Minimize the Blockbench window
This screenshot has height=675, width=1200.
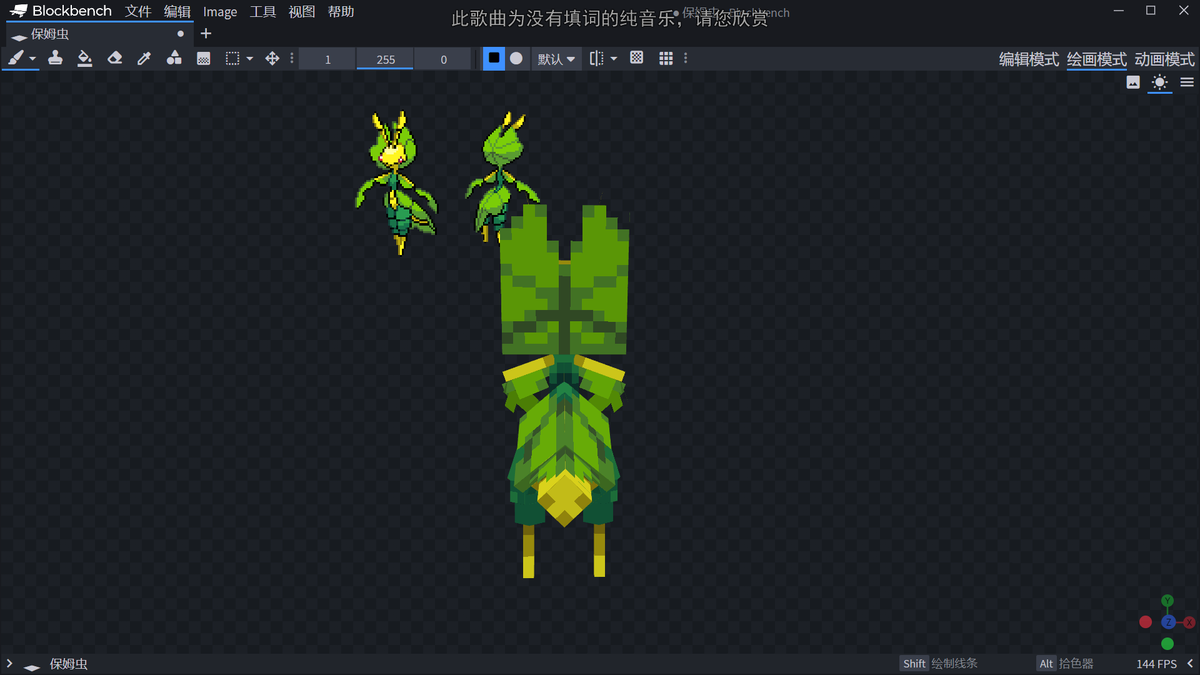coord(1119,11)
